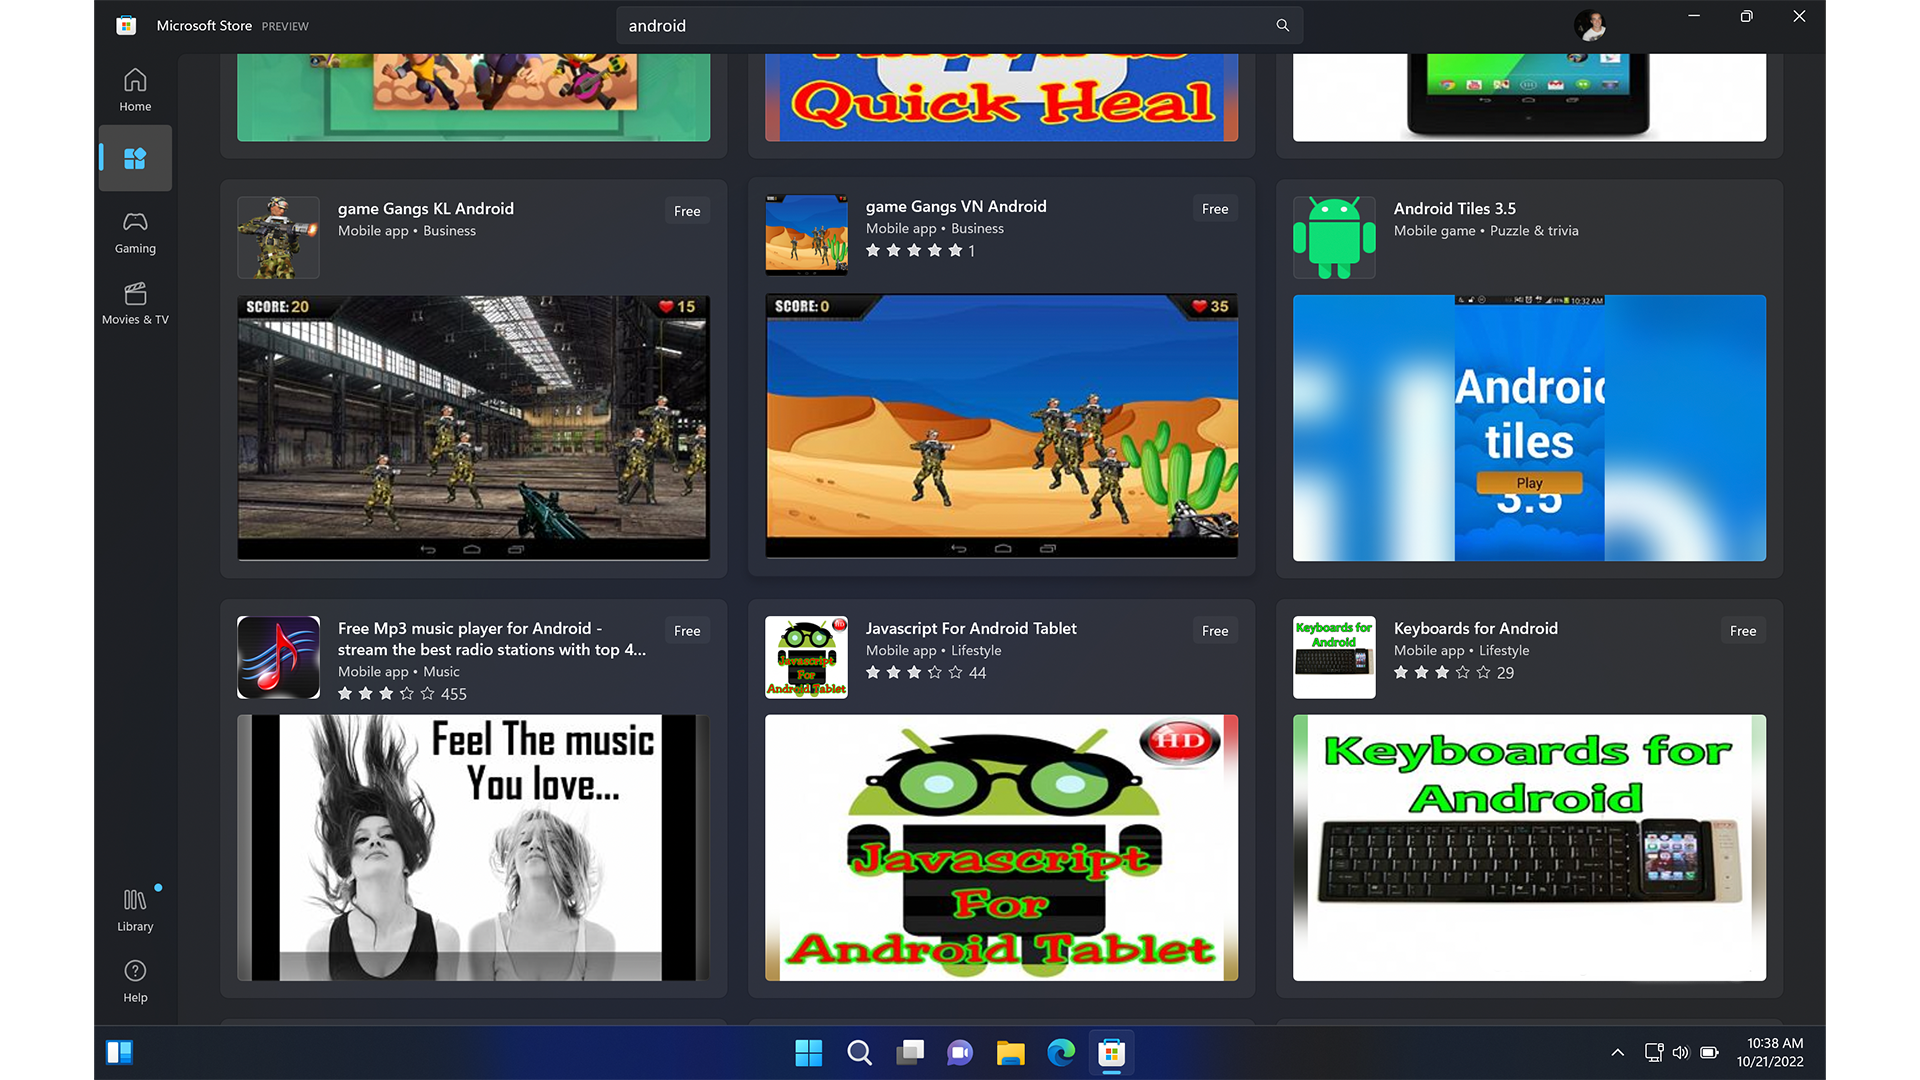Open the user profile avatar
The height and width of the screenshot is (1080, 1920).
click(x=1590, y=25)
